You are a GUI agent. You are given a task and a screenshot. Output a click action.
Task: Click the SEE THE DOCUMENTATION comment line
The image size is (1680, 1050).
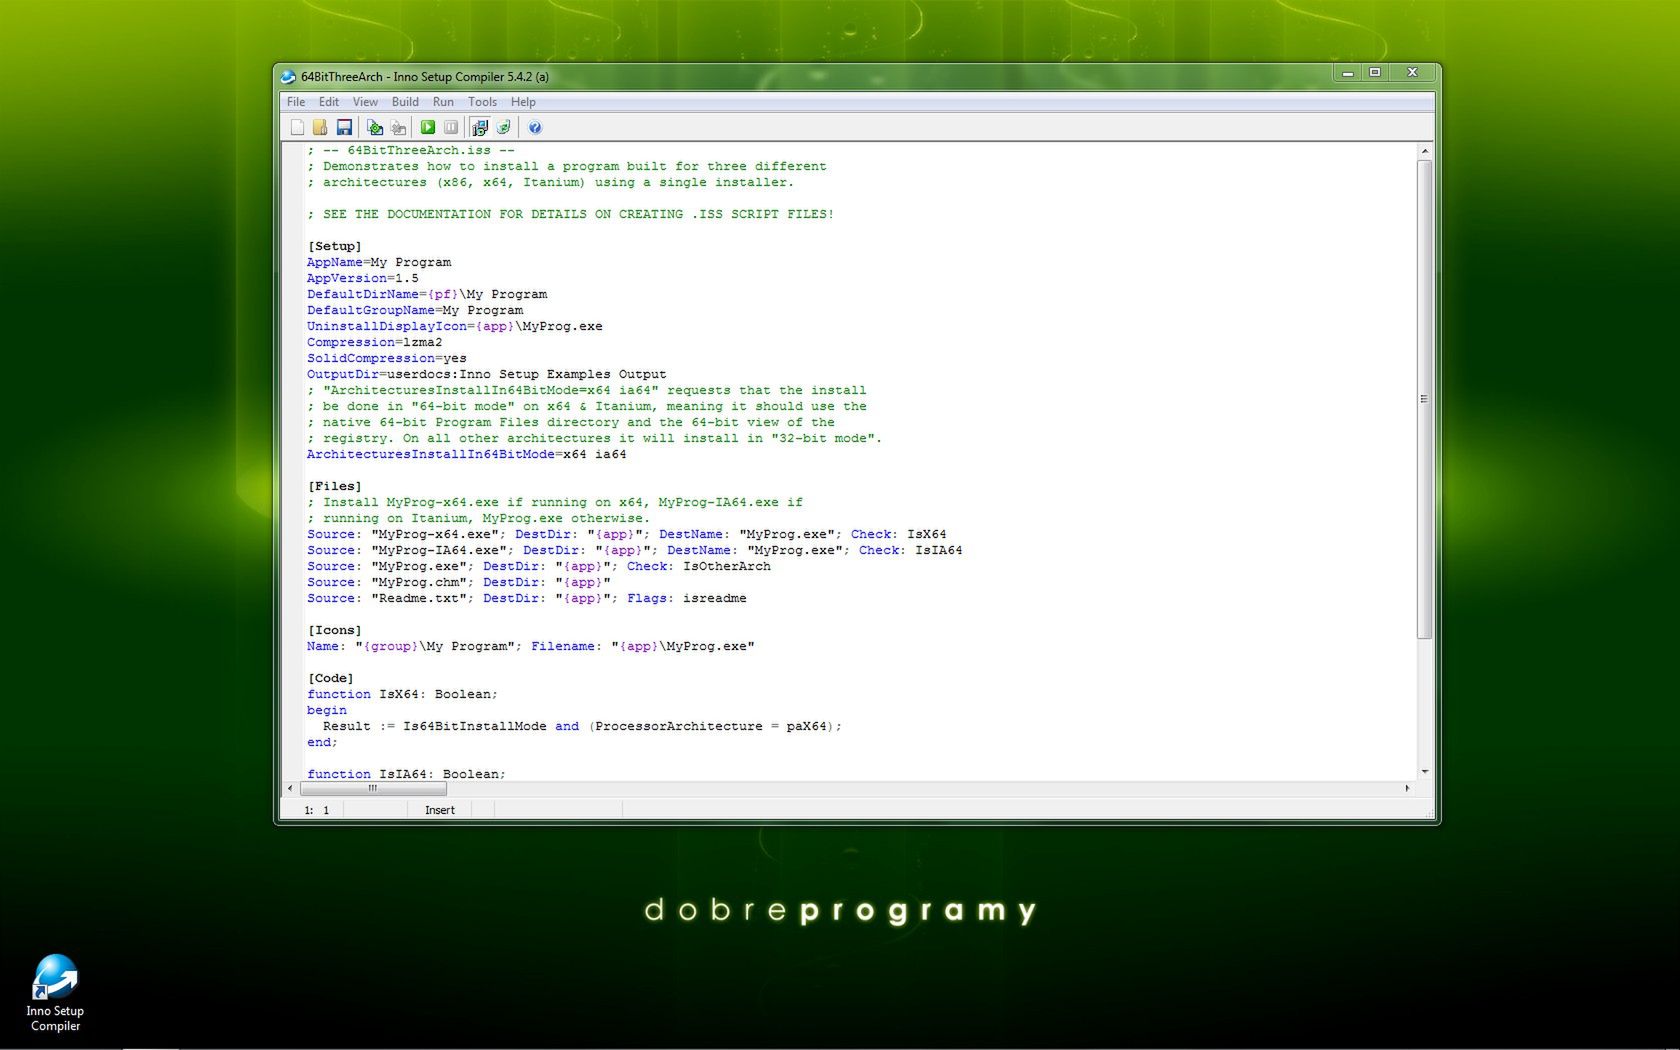tap(571, 214)
